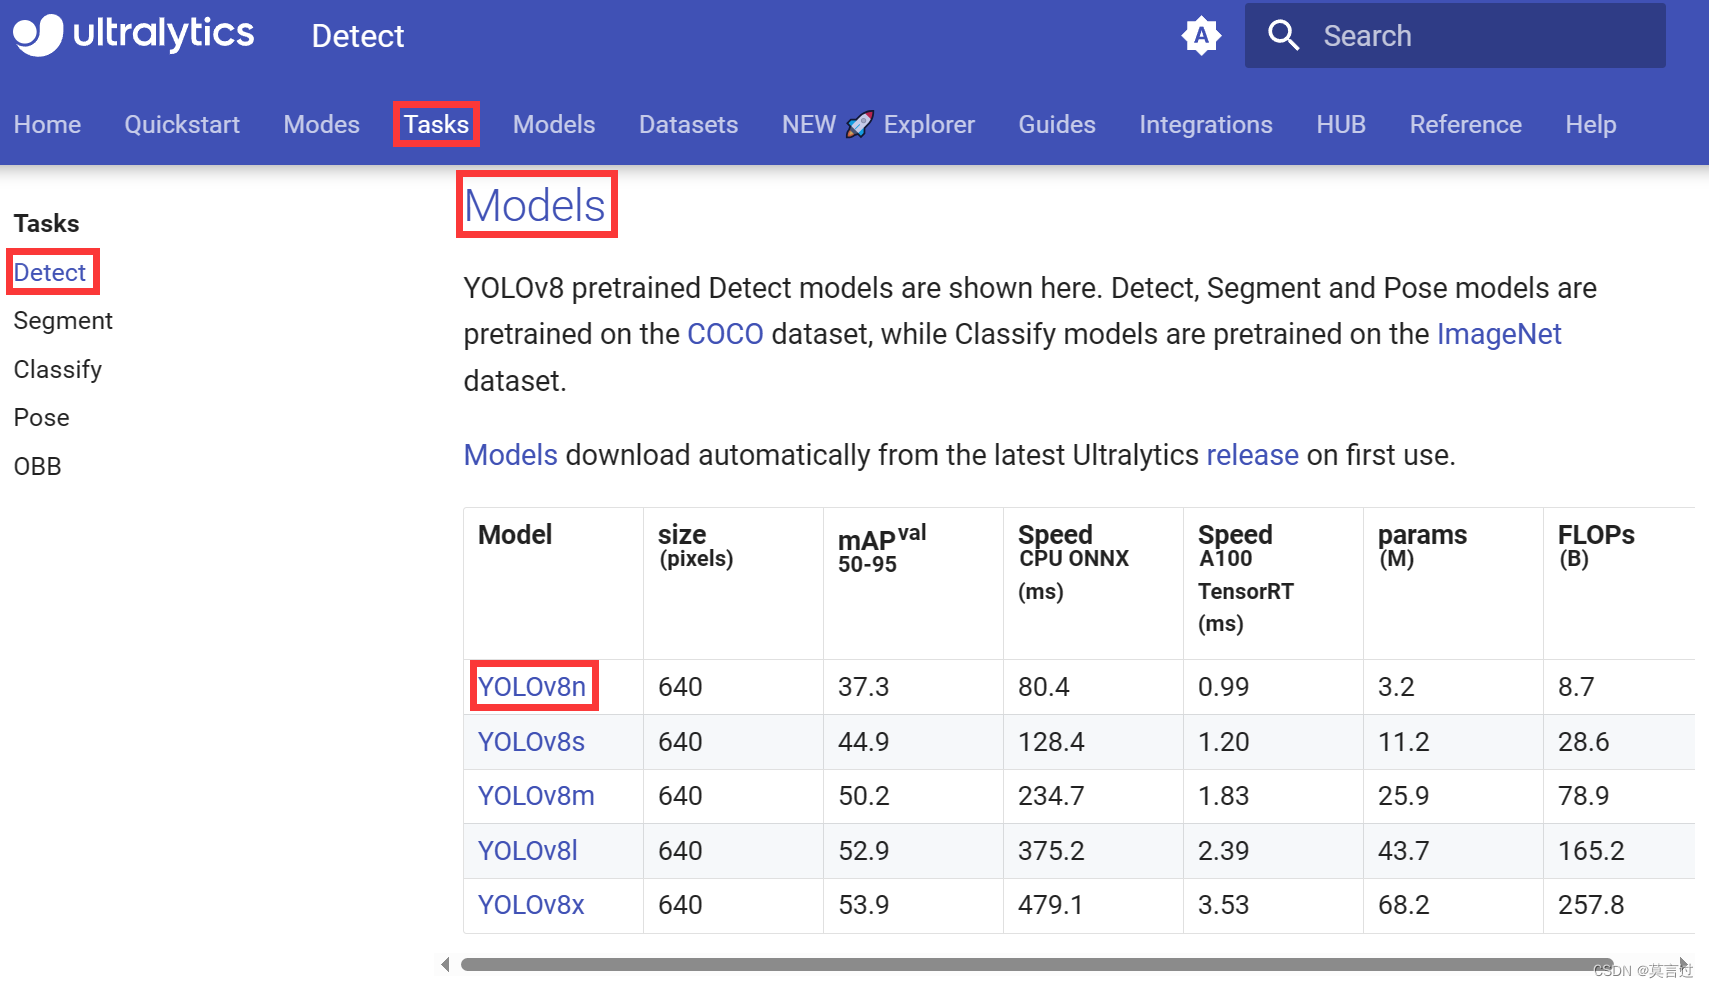Open the Datasets section
The width and height of the screenshot is (1709, 988).
tap(688, 124)
